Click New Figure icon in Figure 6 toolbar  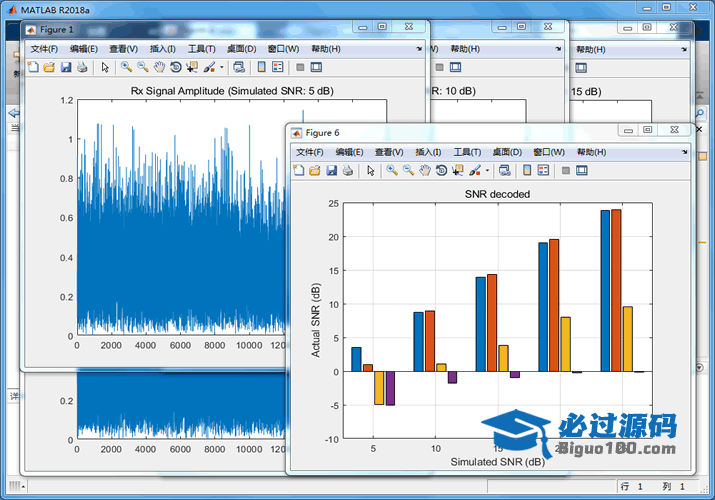298,171
